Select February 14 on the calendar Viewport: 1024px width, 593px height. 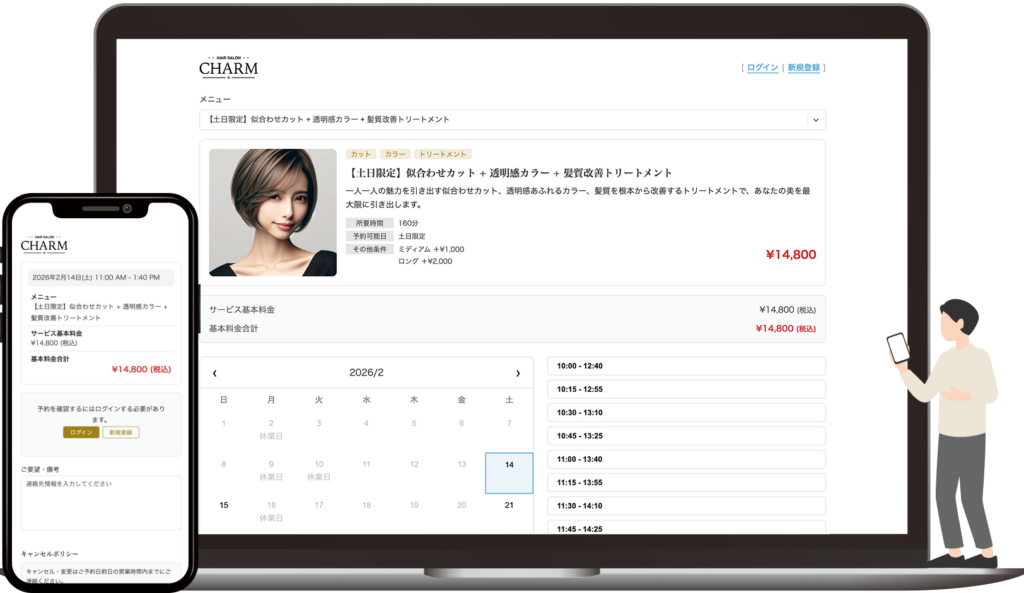click(509, 472)
